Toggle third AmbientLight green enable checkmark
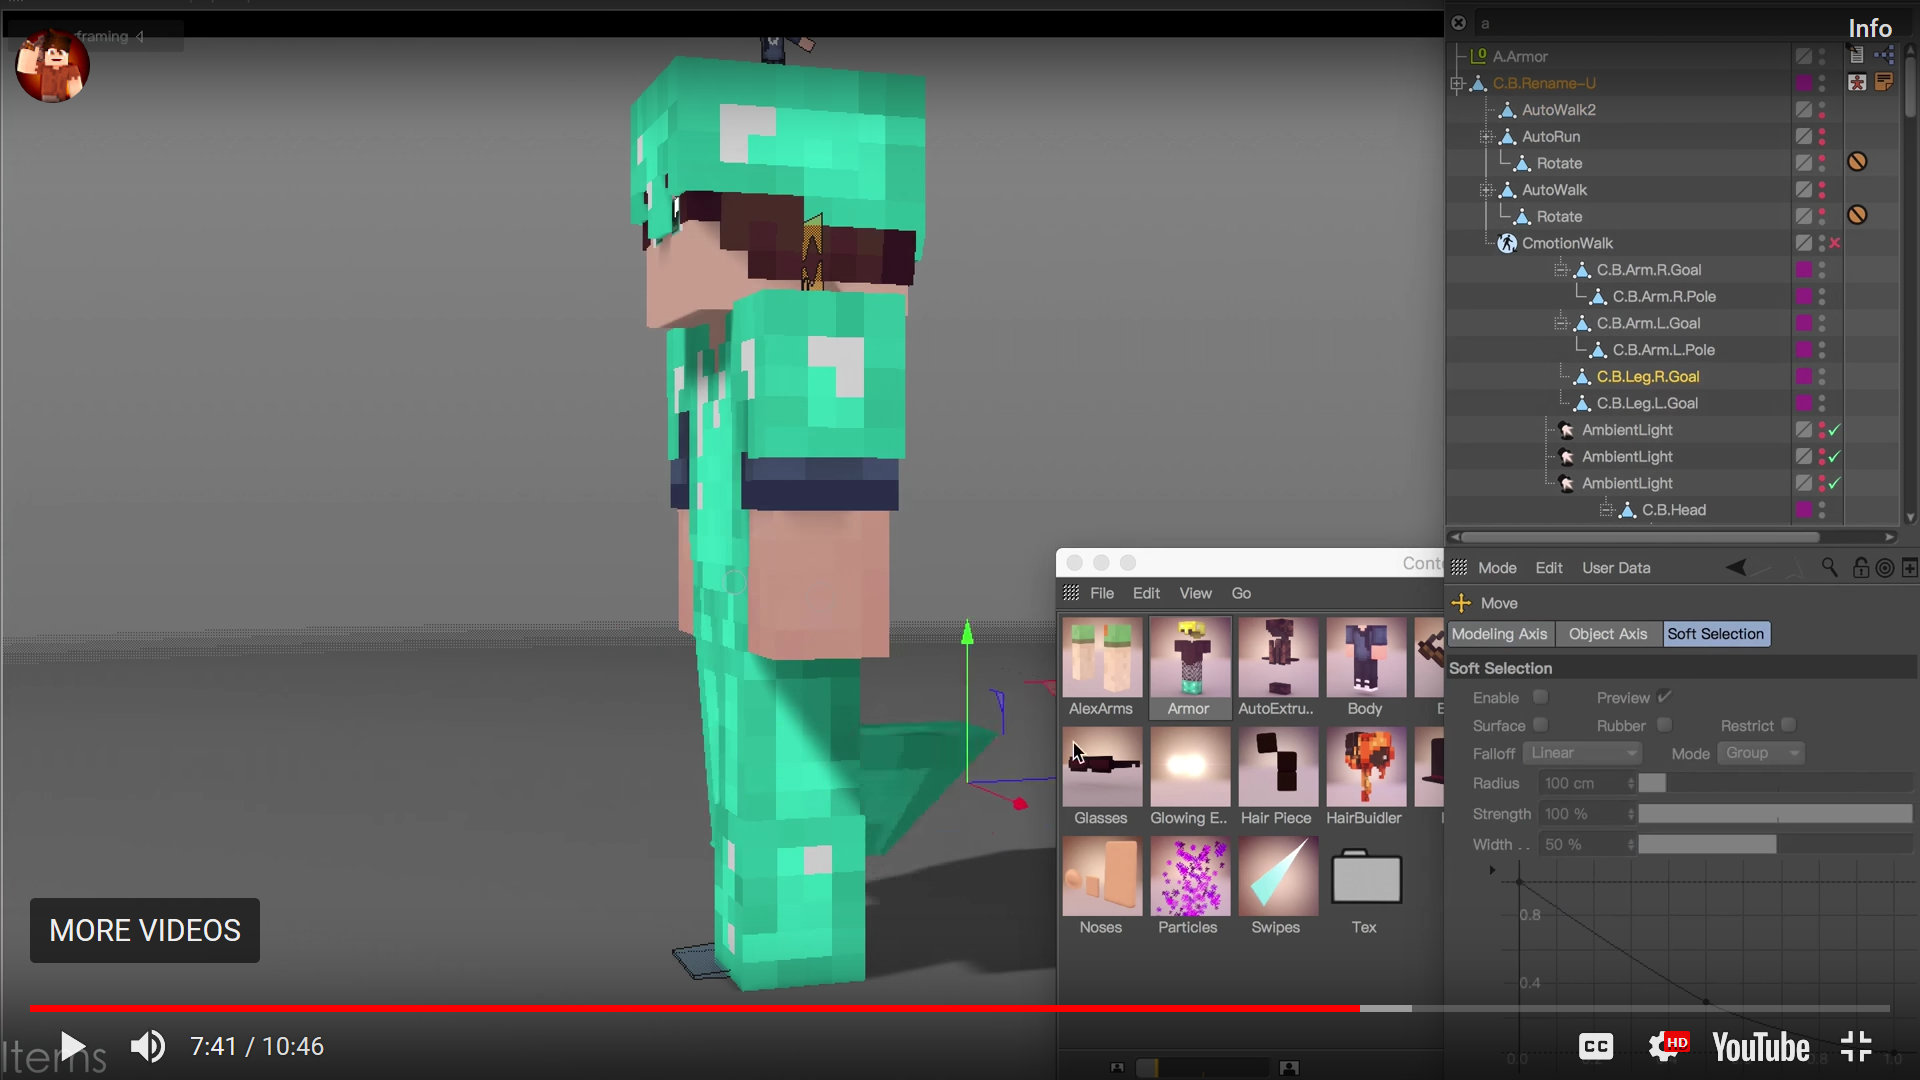Screen dimensions: 1920x1080 coord(1835,483)
